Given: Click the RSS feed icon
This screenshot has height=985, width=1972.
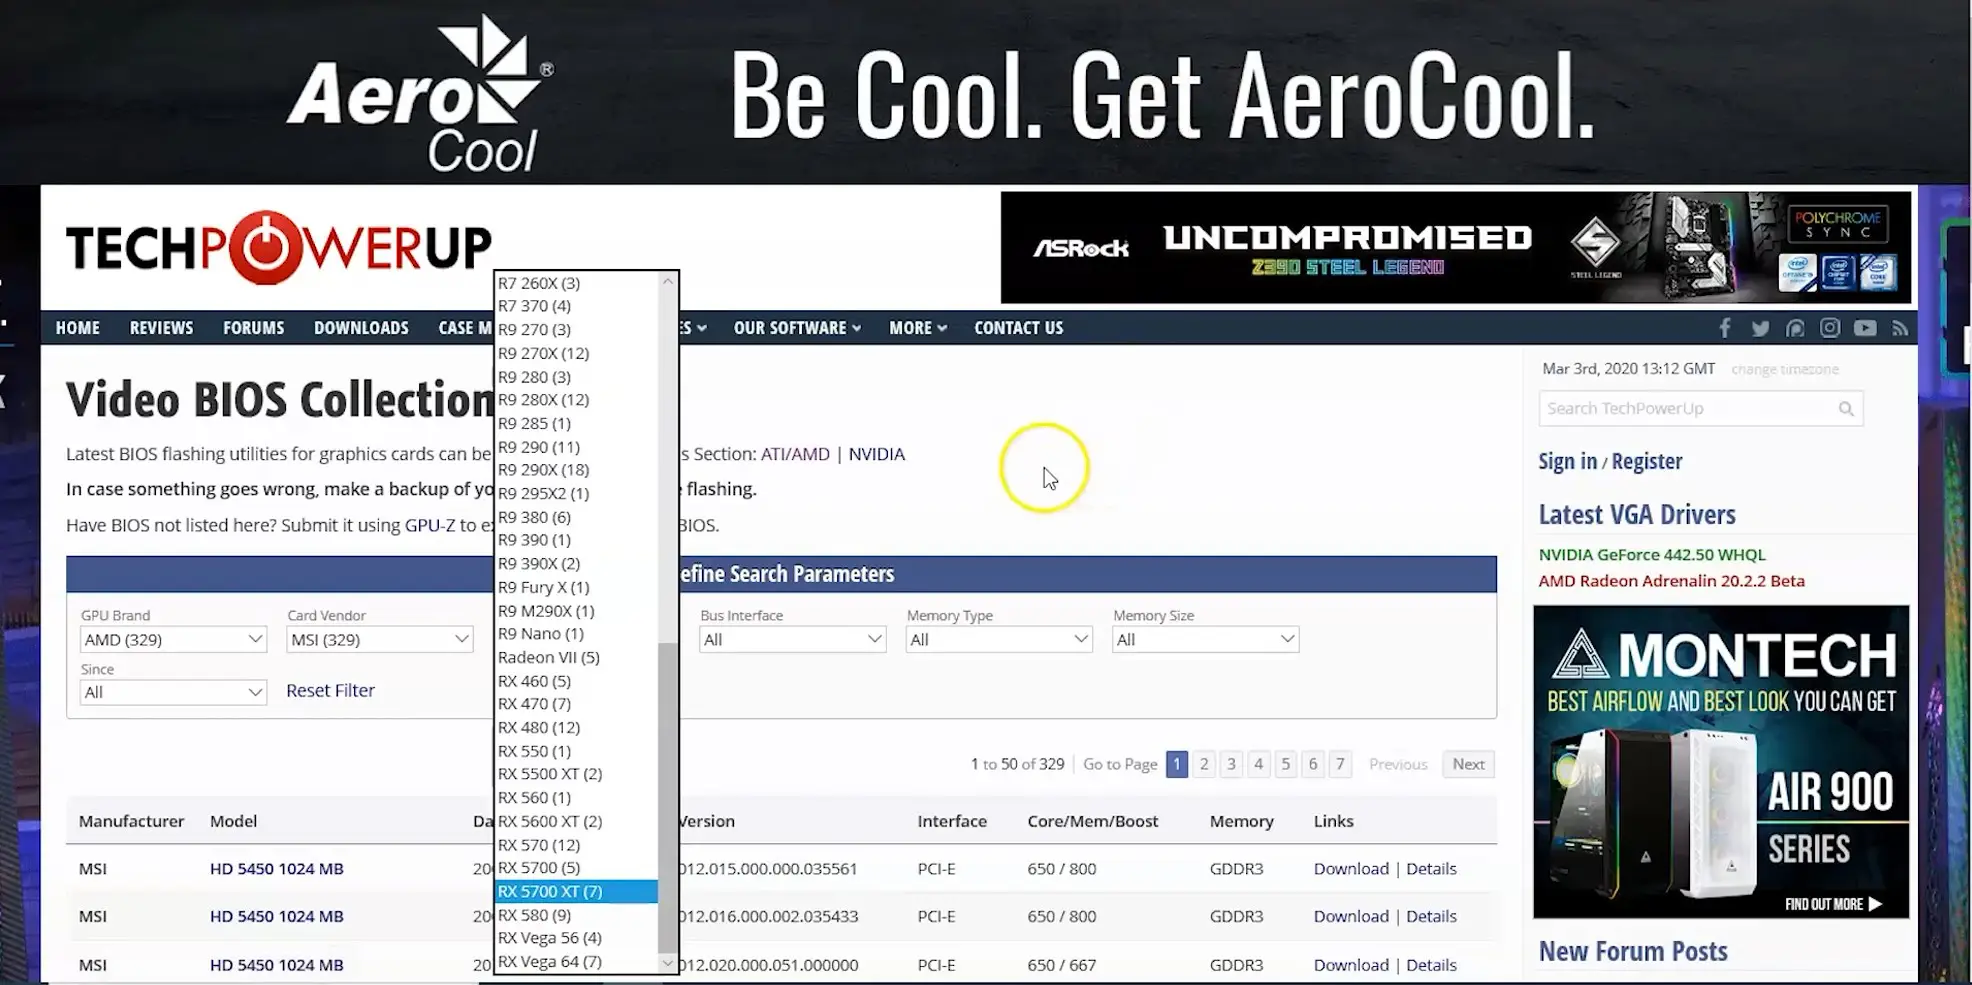Looking at the screenshot, I should tap(1900, 328).
